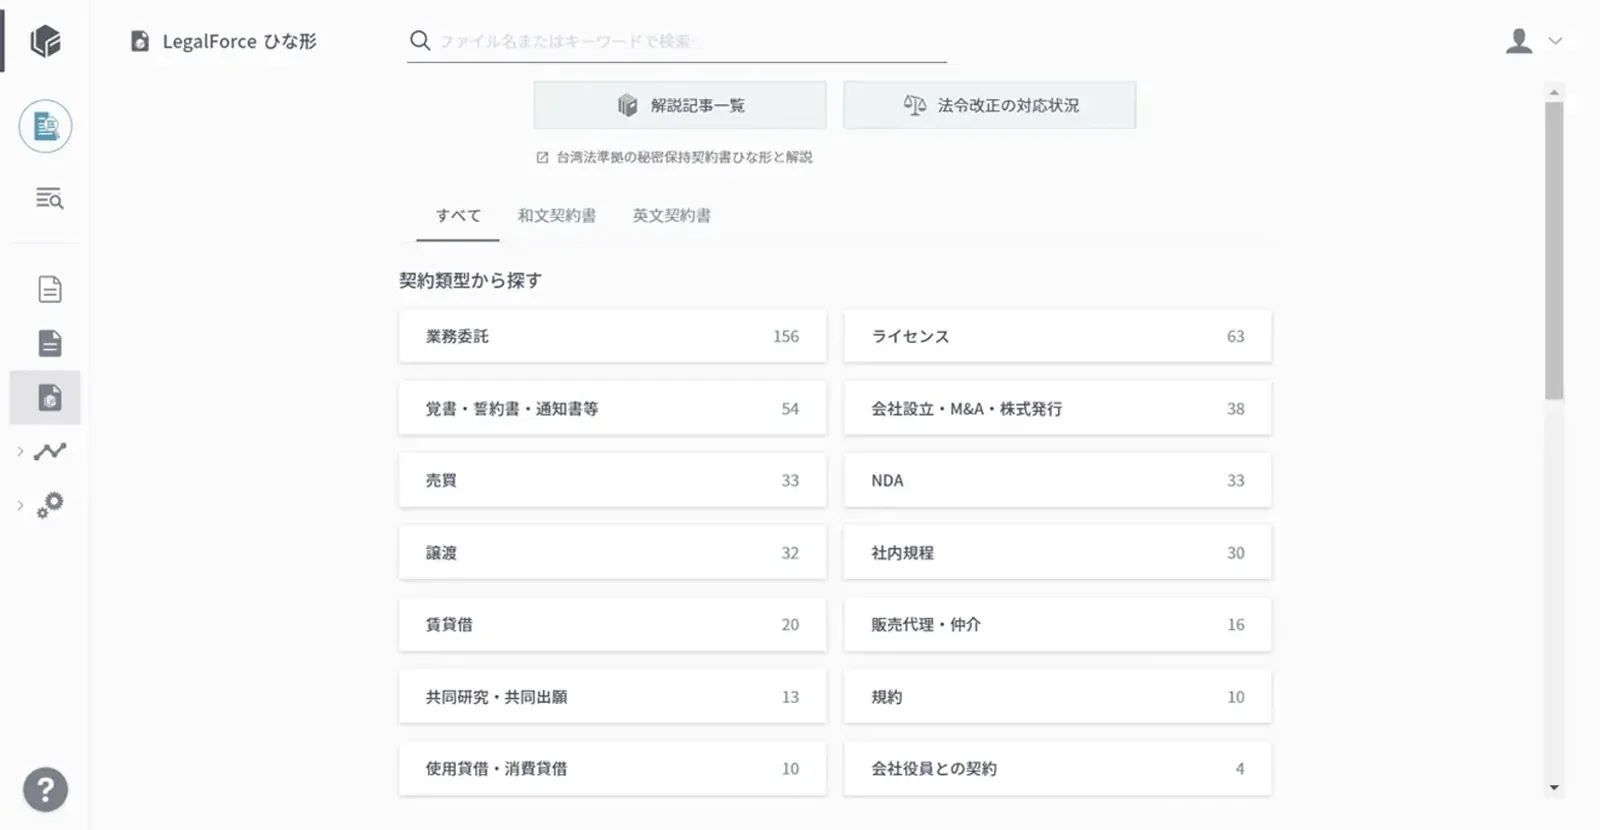
Task: Click the 解説記事一覧 button
Action: click(x=680, y=105)
